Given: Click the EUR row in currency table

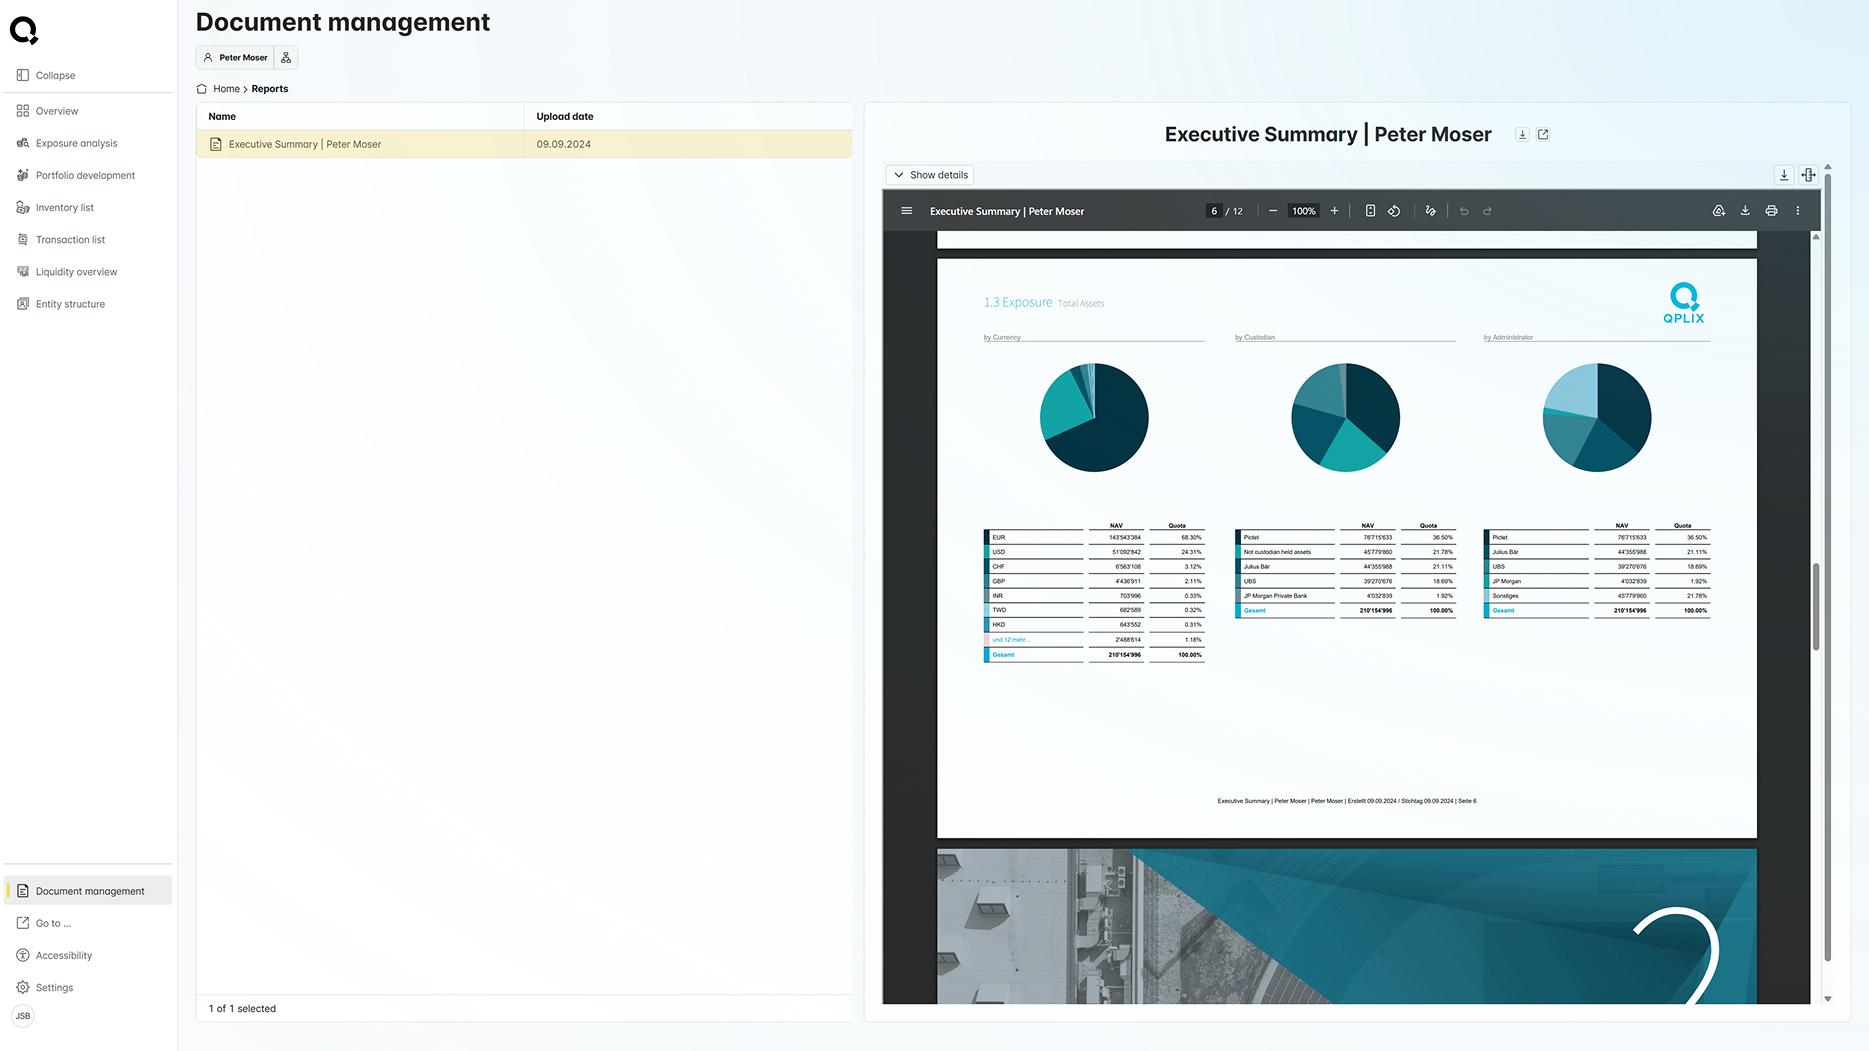Looking at the screenshot, I should 1094,537.
